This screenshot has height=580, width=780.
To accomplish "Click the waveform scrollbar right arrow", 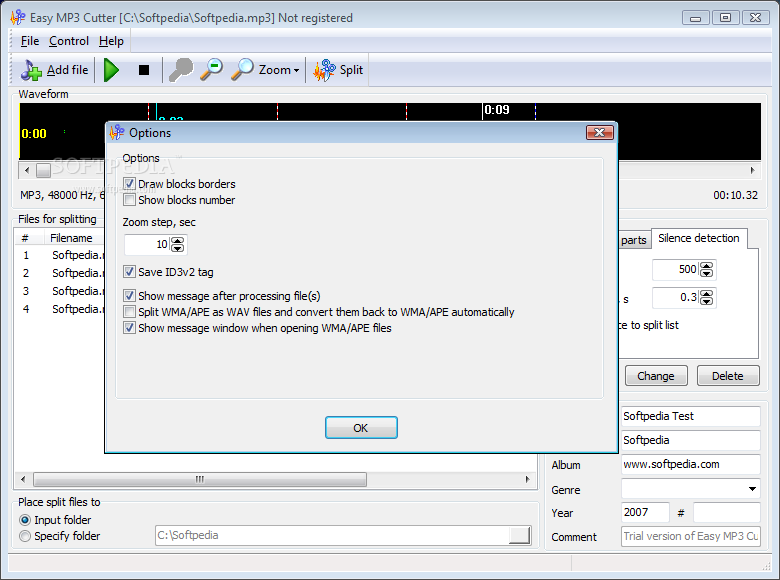I will [753, 170].
